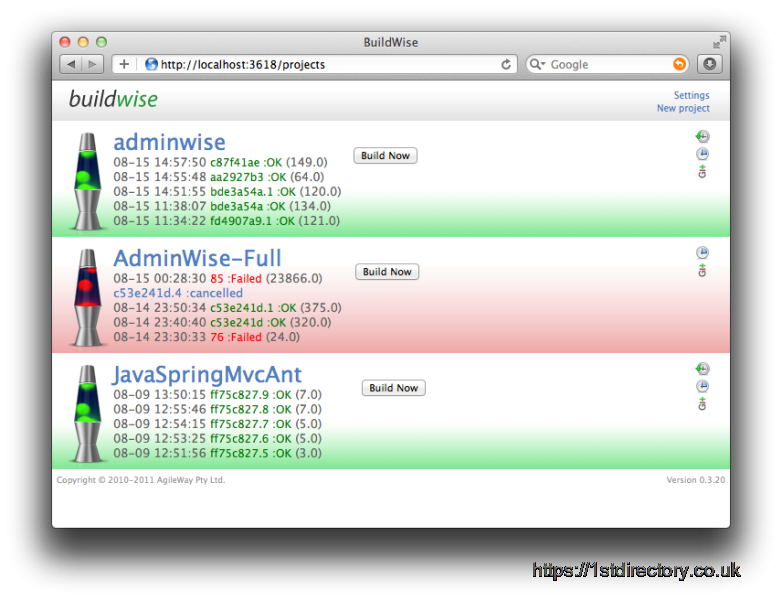Open build c87f41ae :OK

coord(246,163)
